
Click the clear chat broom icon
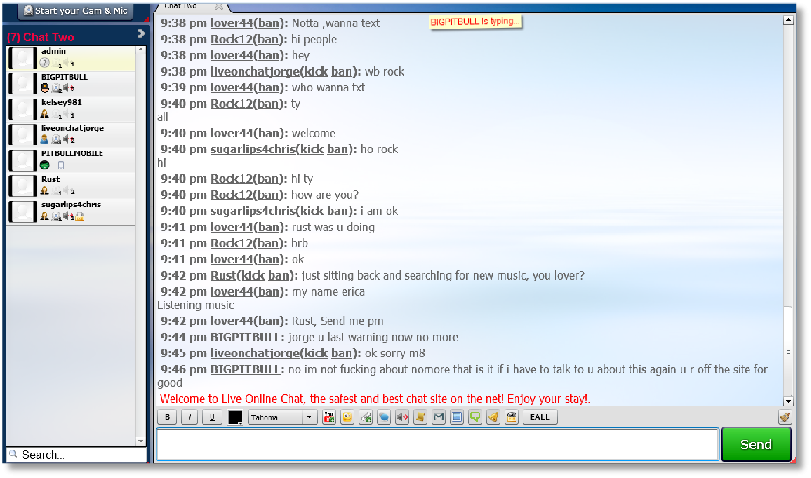point(785,417)
